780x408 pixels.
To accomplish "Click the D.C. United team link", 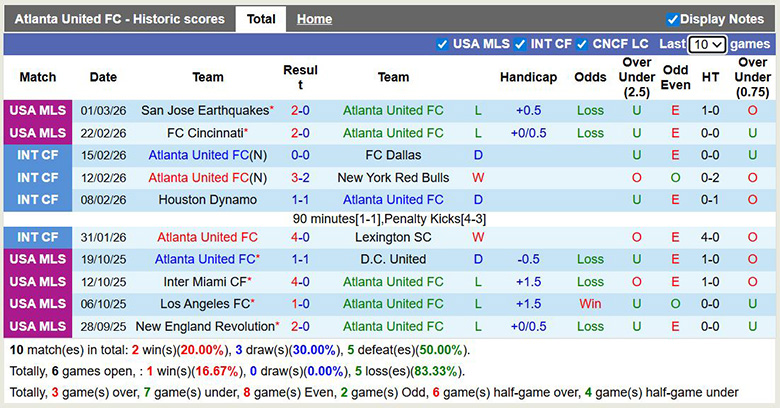I will click(393, 260).
